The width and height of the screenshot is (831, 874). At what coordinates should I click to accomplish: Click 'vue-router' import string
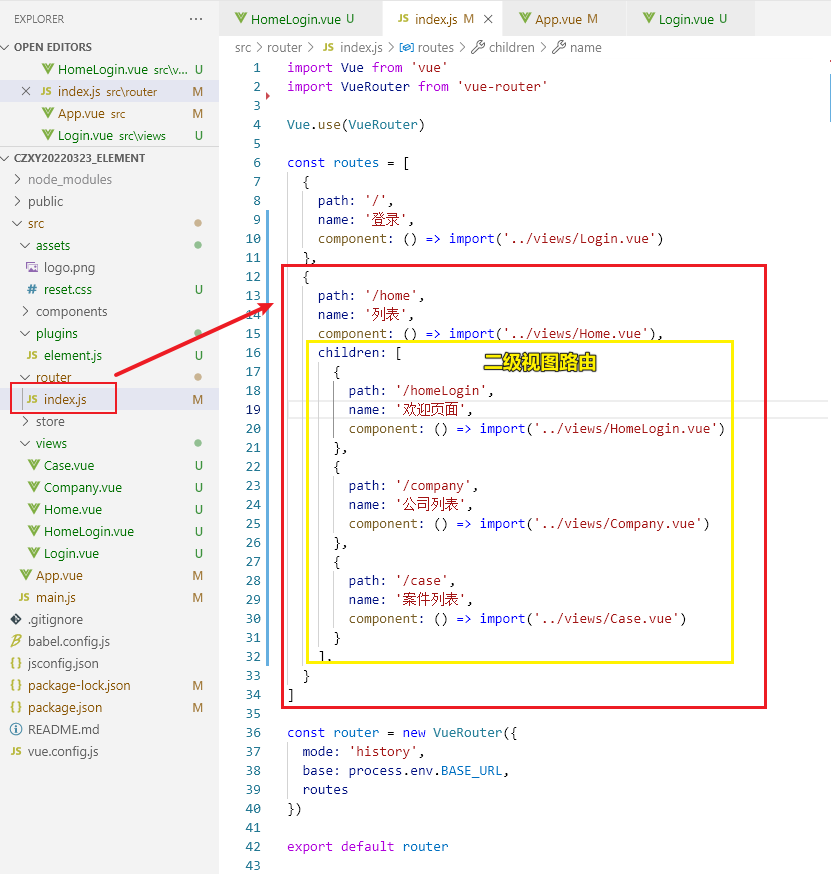(502, 86)
